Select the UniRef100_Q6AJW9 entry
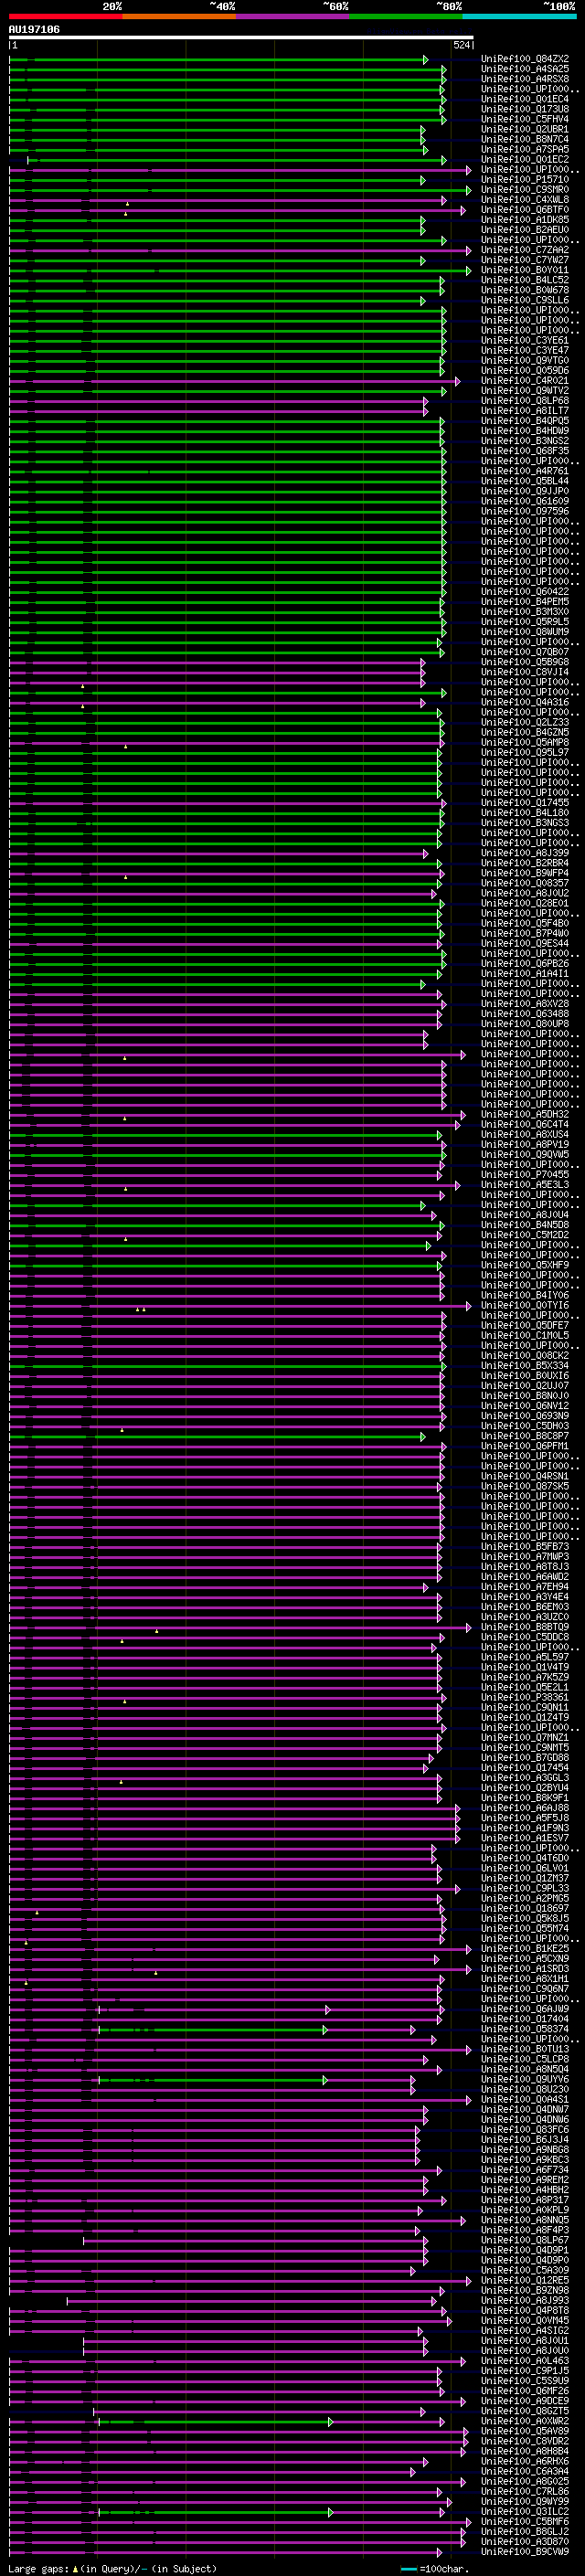This screenshot has height=2576, width=585. [x=525, y=2009]
